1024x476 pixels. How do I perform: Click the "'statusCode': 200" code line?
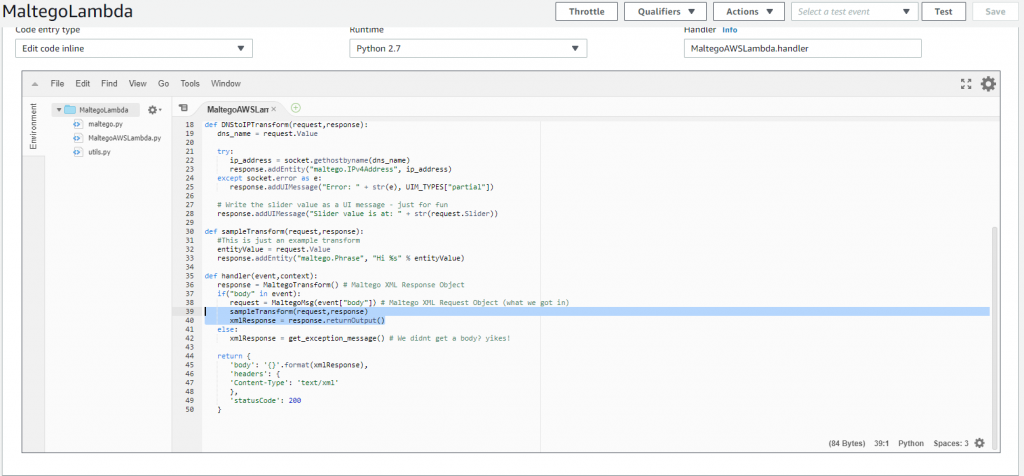click(265, 400)
